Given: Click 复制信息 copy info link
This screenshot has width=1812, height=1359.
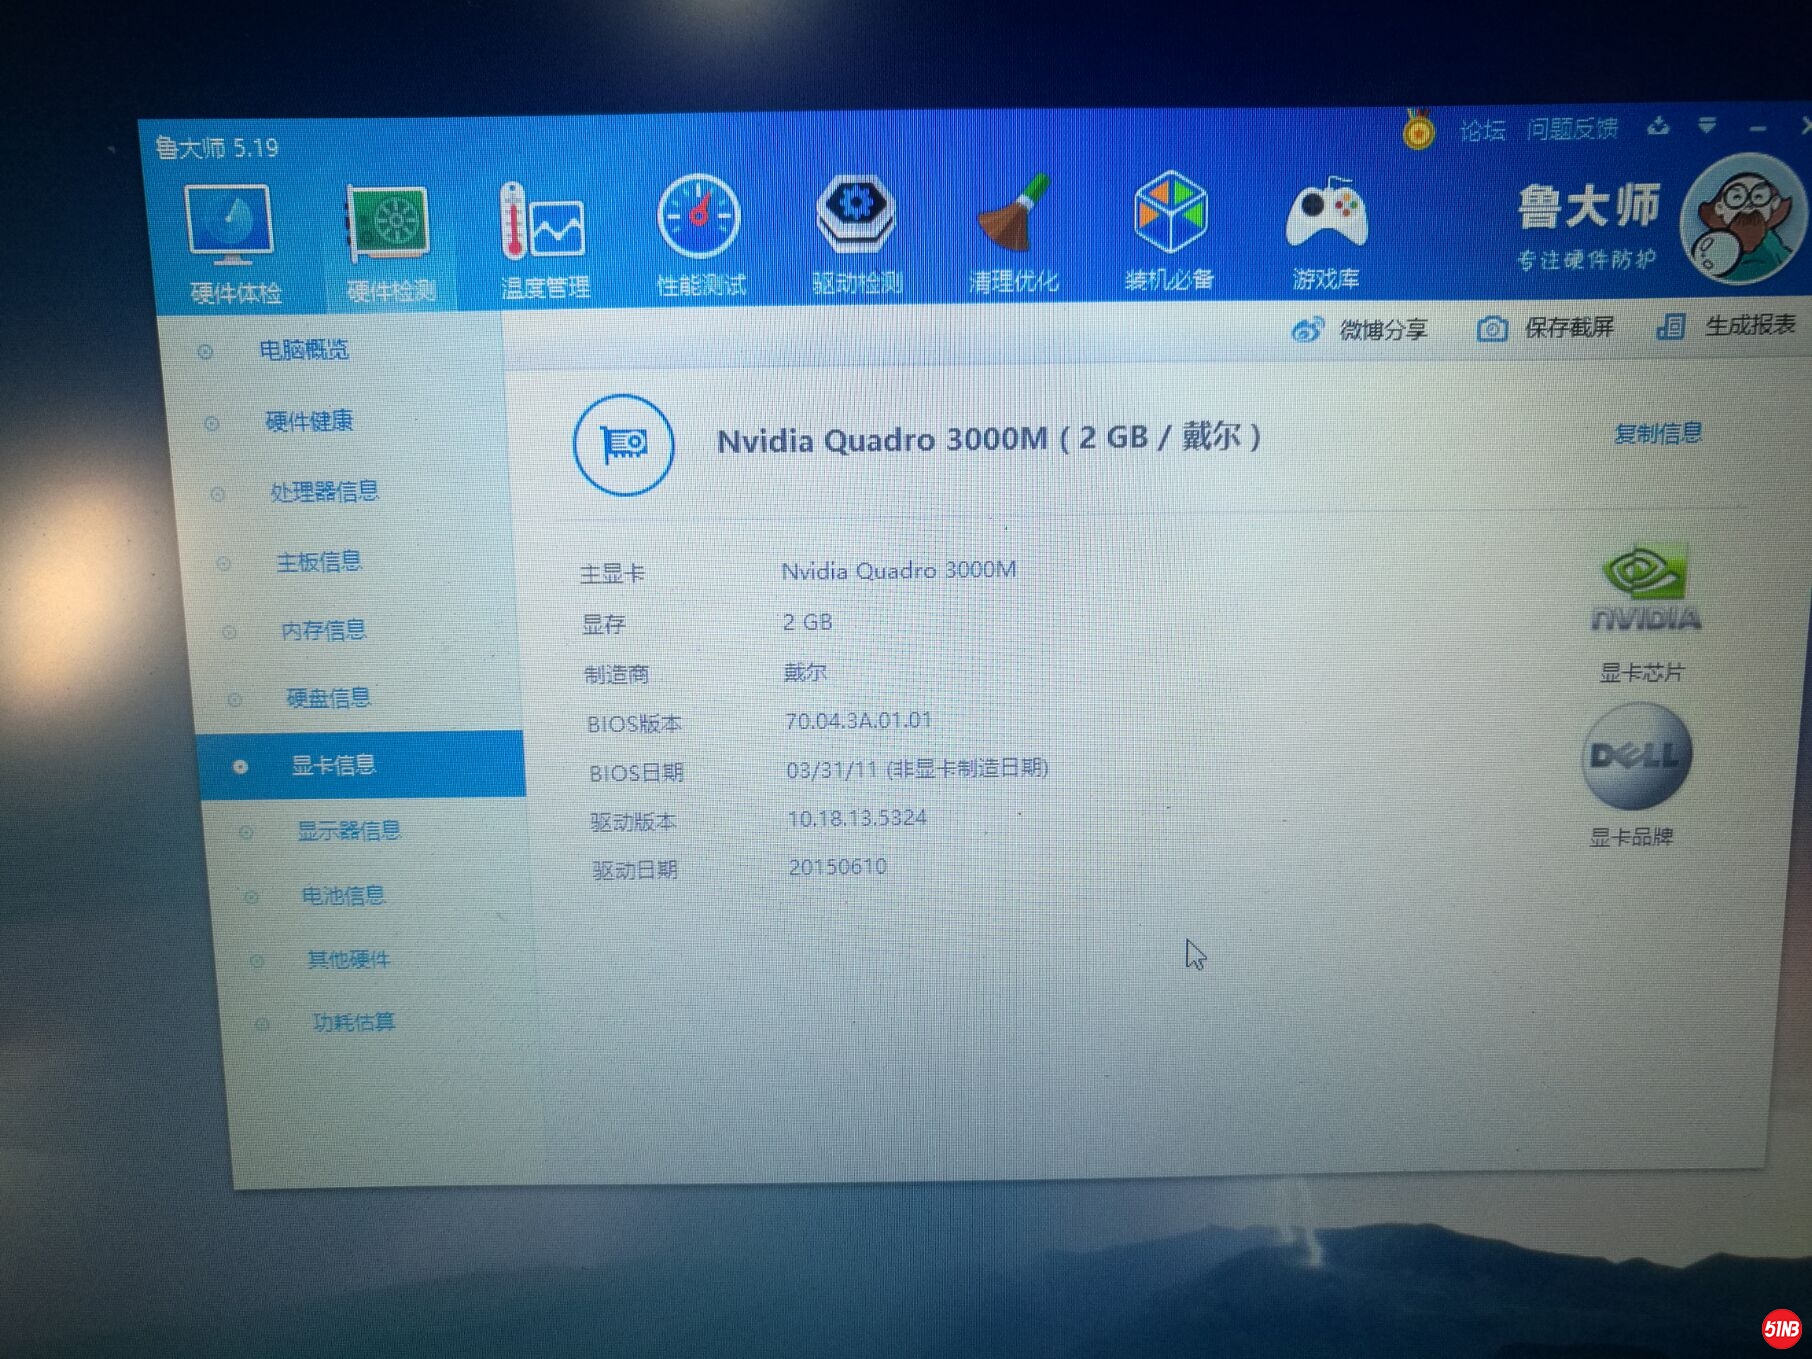Looking at the screenshot, I should 1657,433.
